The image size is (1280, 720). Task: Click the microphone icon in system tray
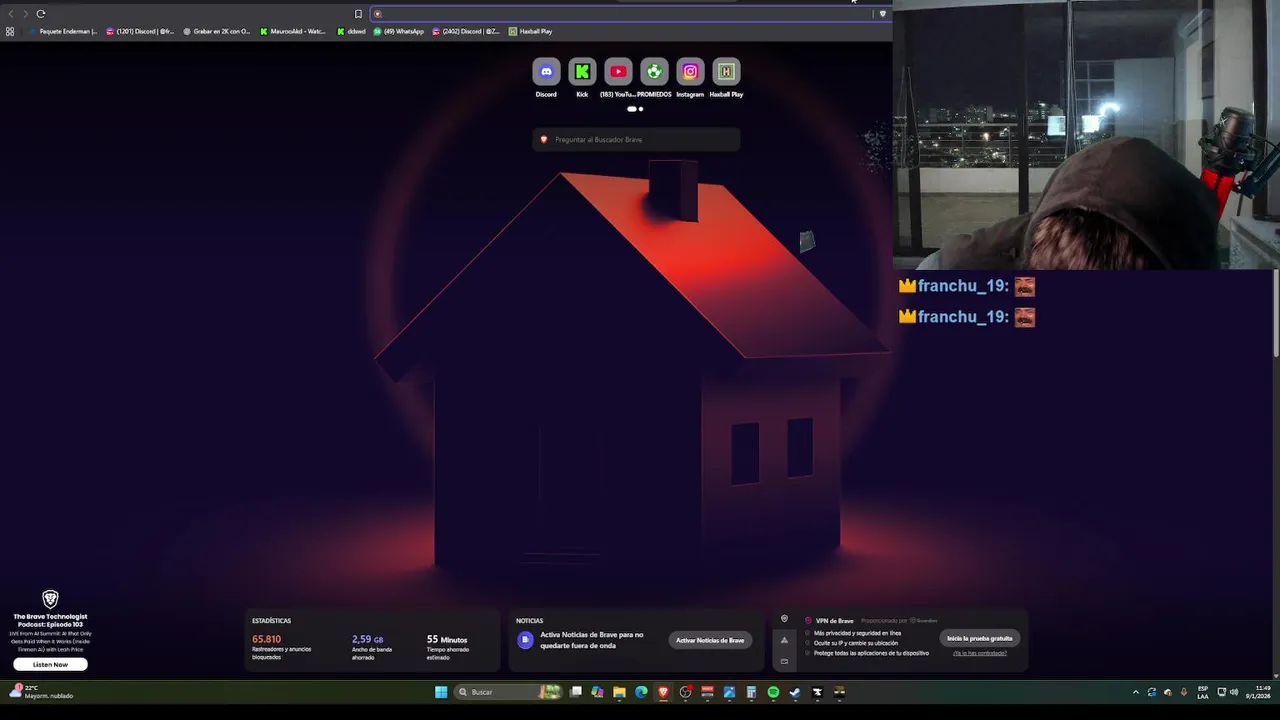(1184, 692)
